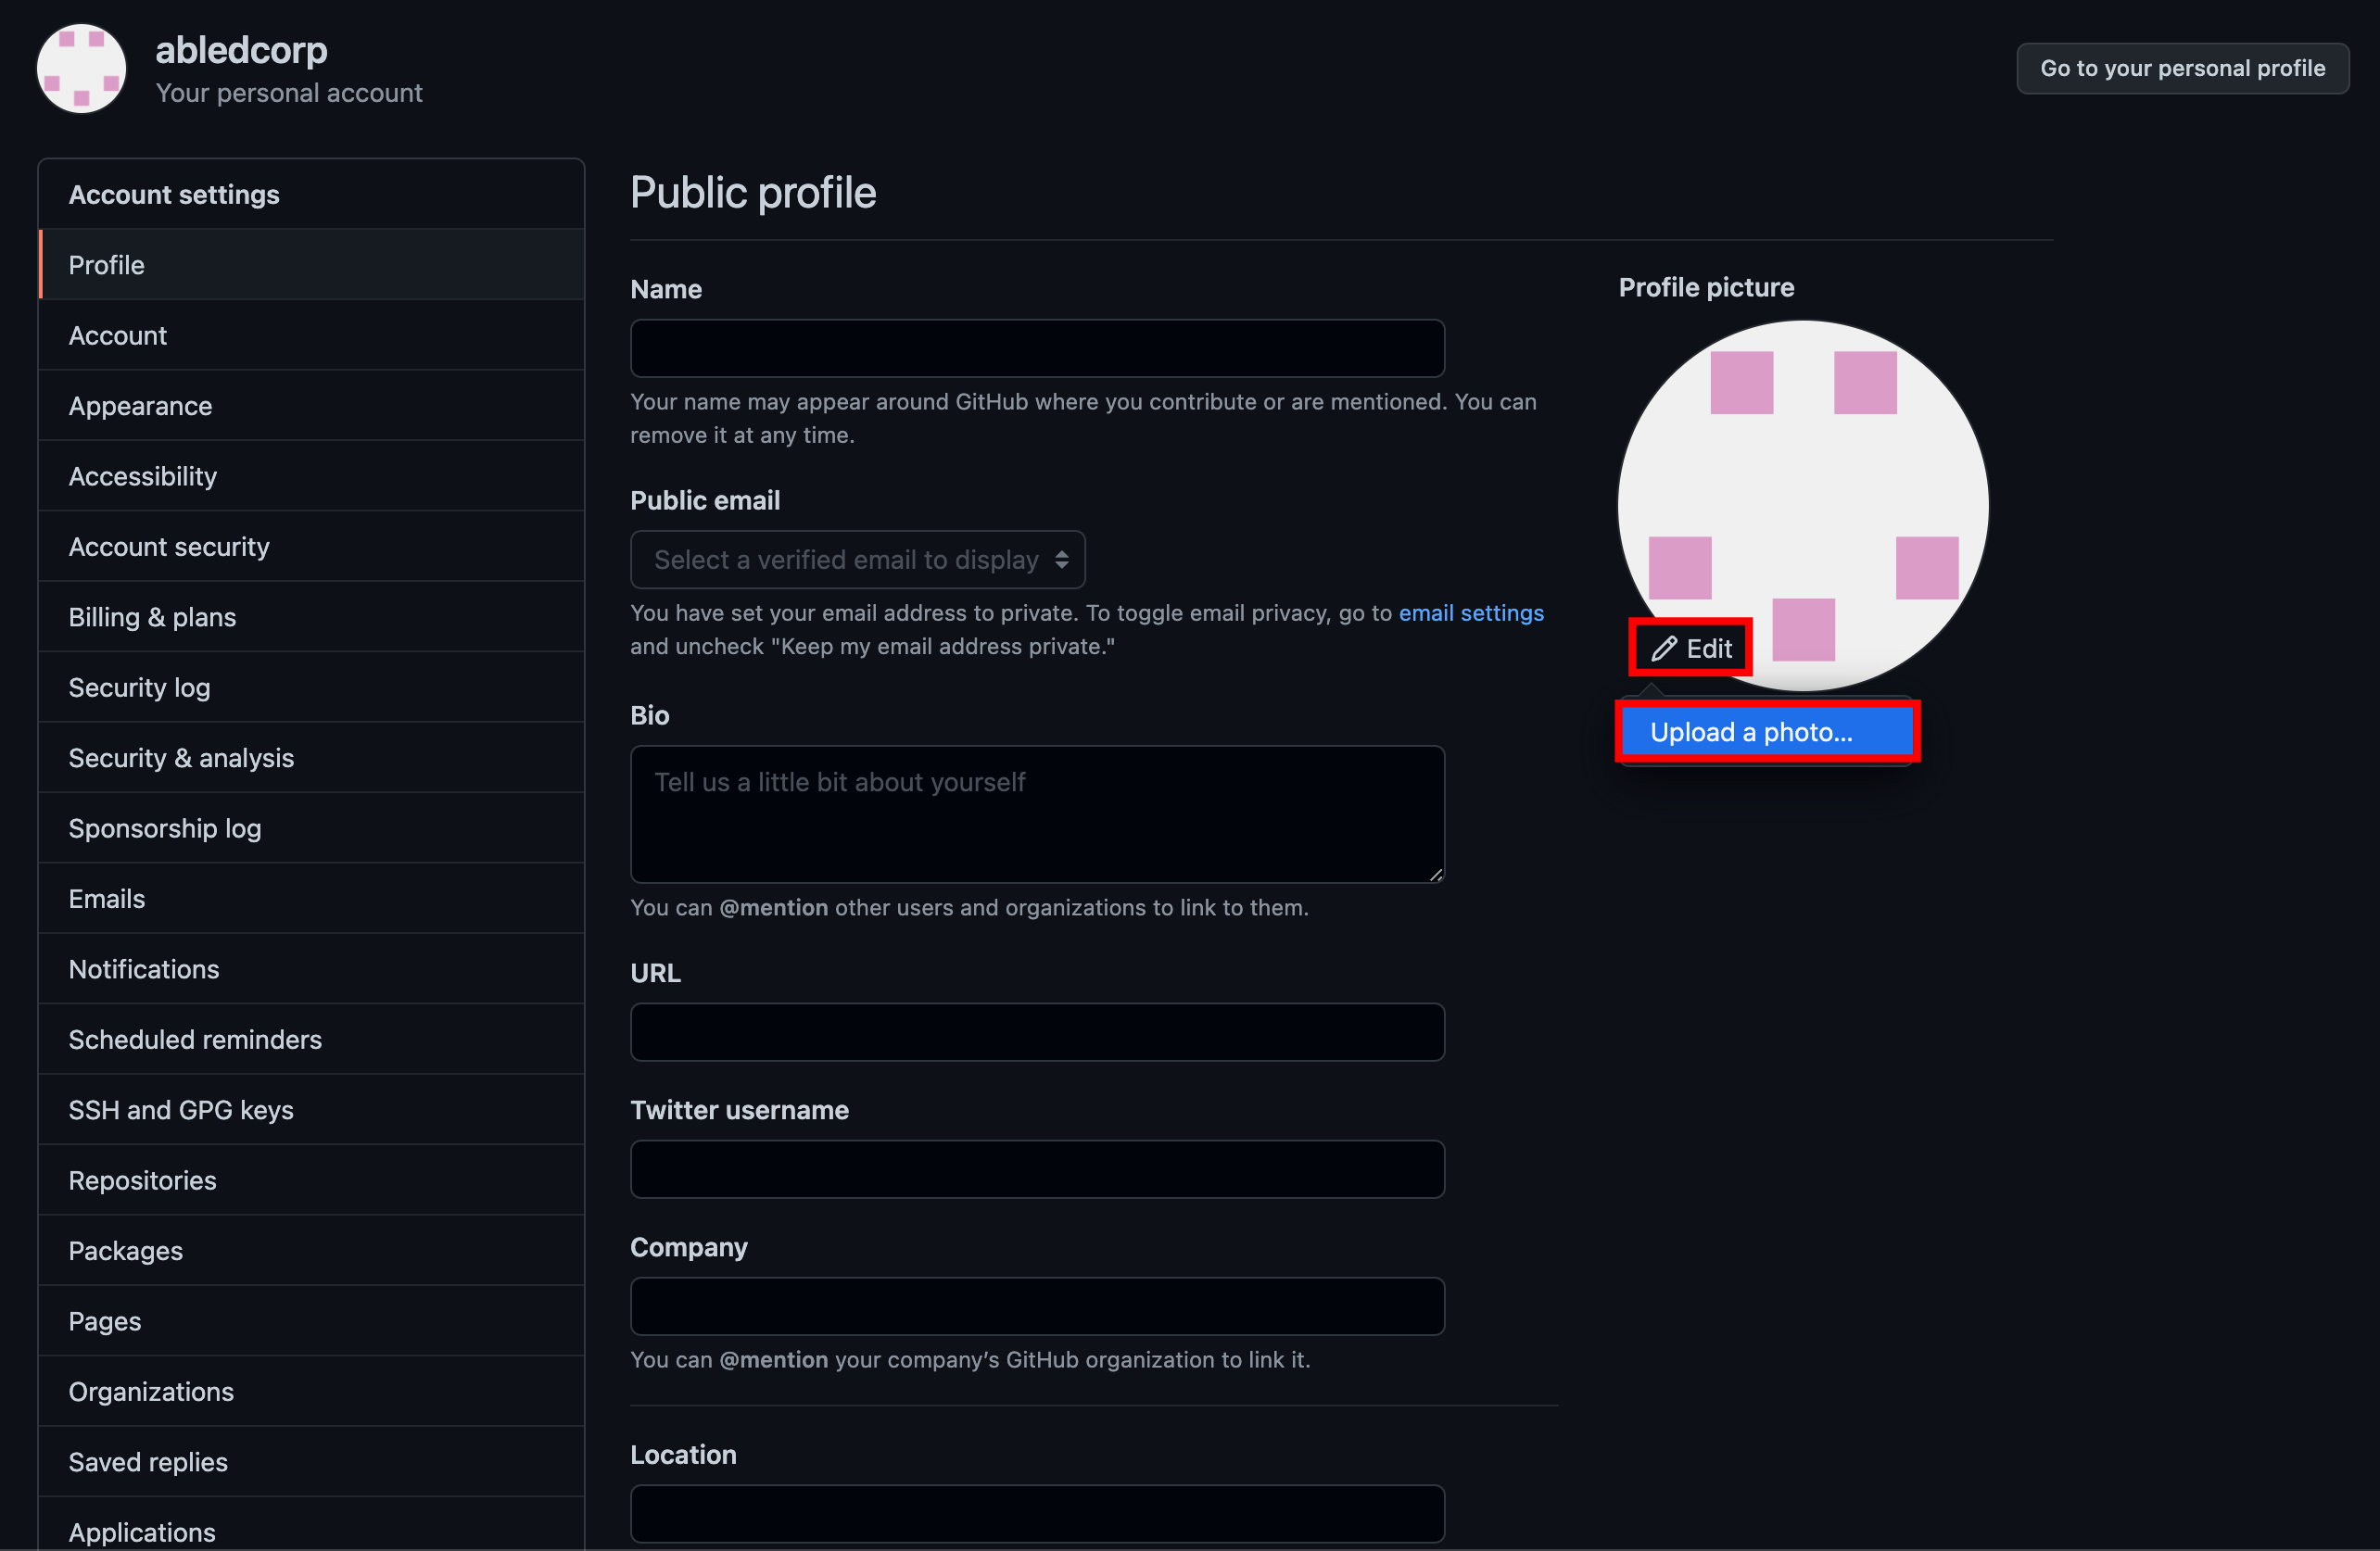Click Go to your personal profile
The width and height of the screenshot is (2380, 1551).
(x=2181, y=68)
